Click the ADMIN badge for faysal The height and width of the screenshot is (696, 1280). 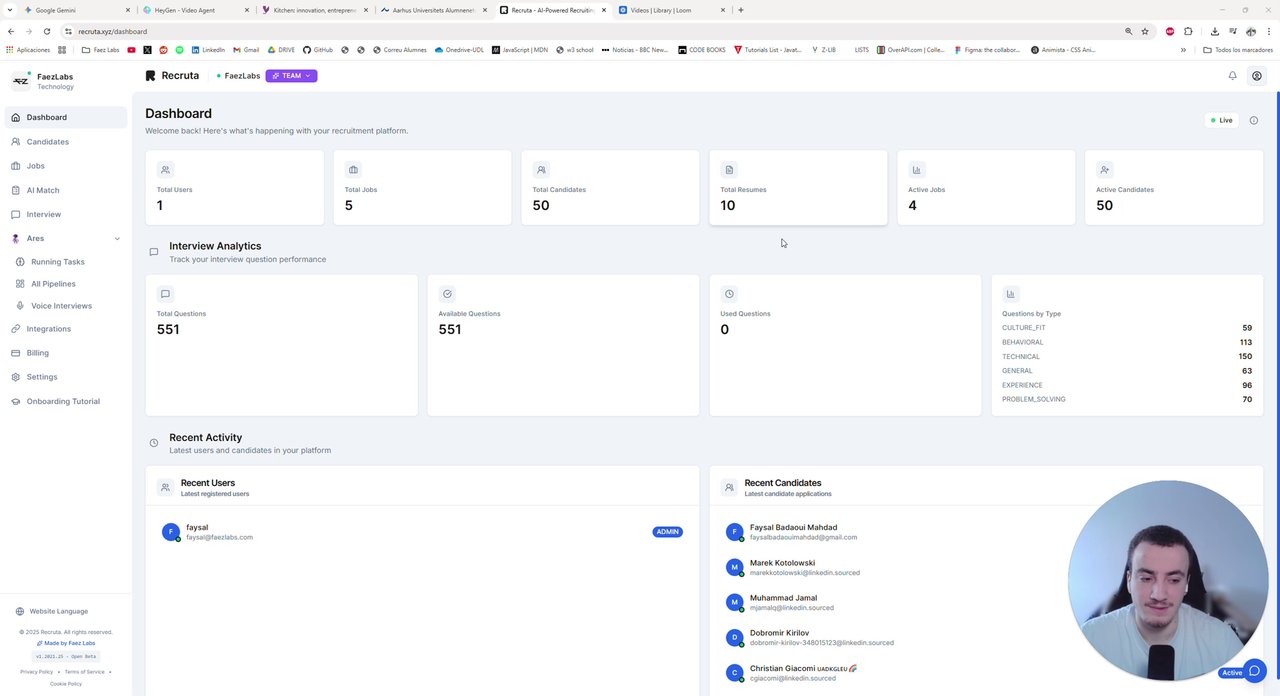pos(668,532)
